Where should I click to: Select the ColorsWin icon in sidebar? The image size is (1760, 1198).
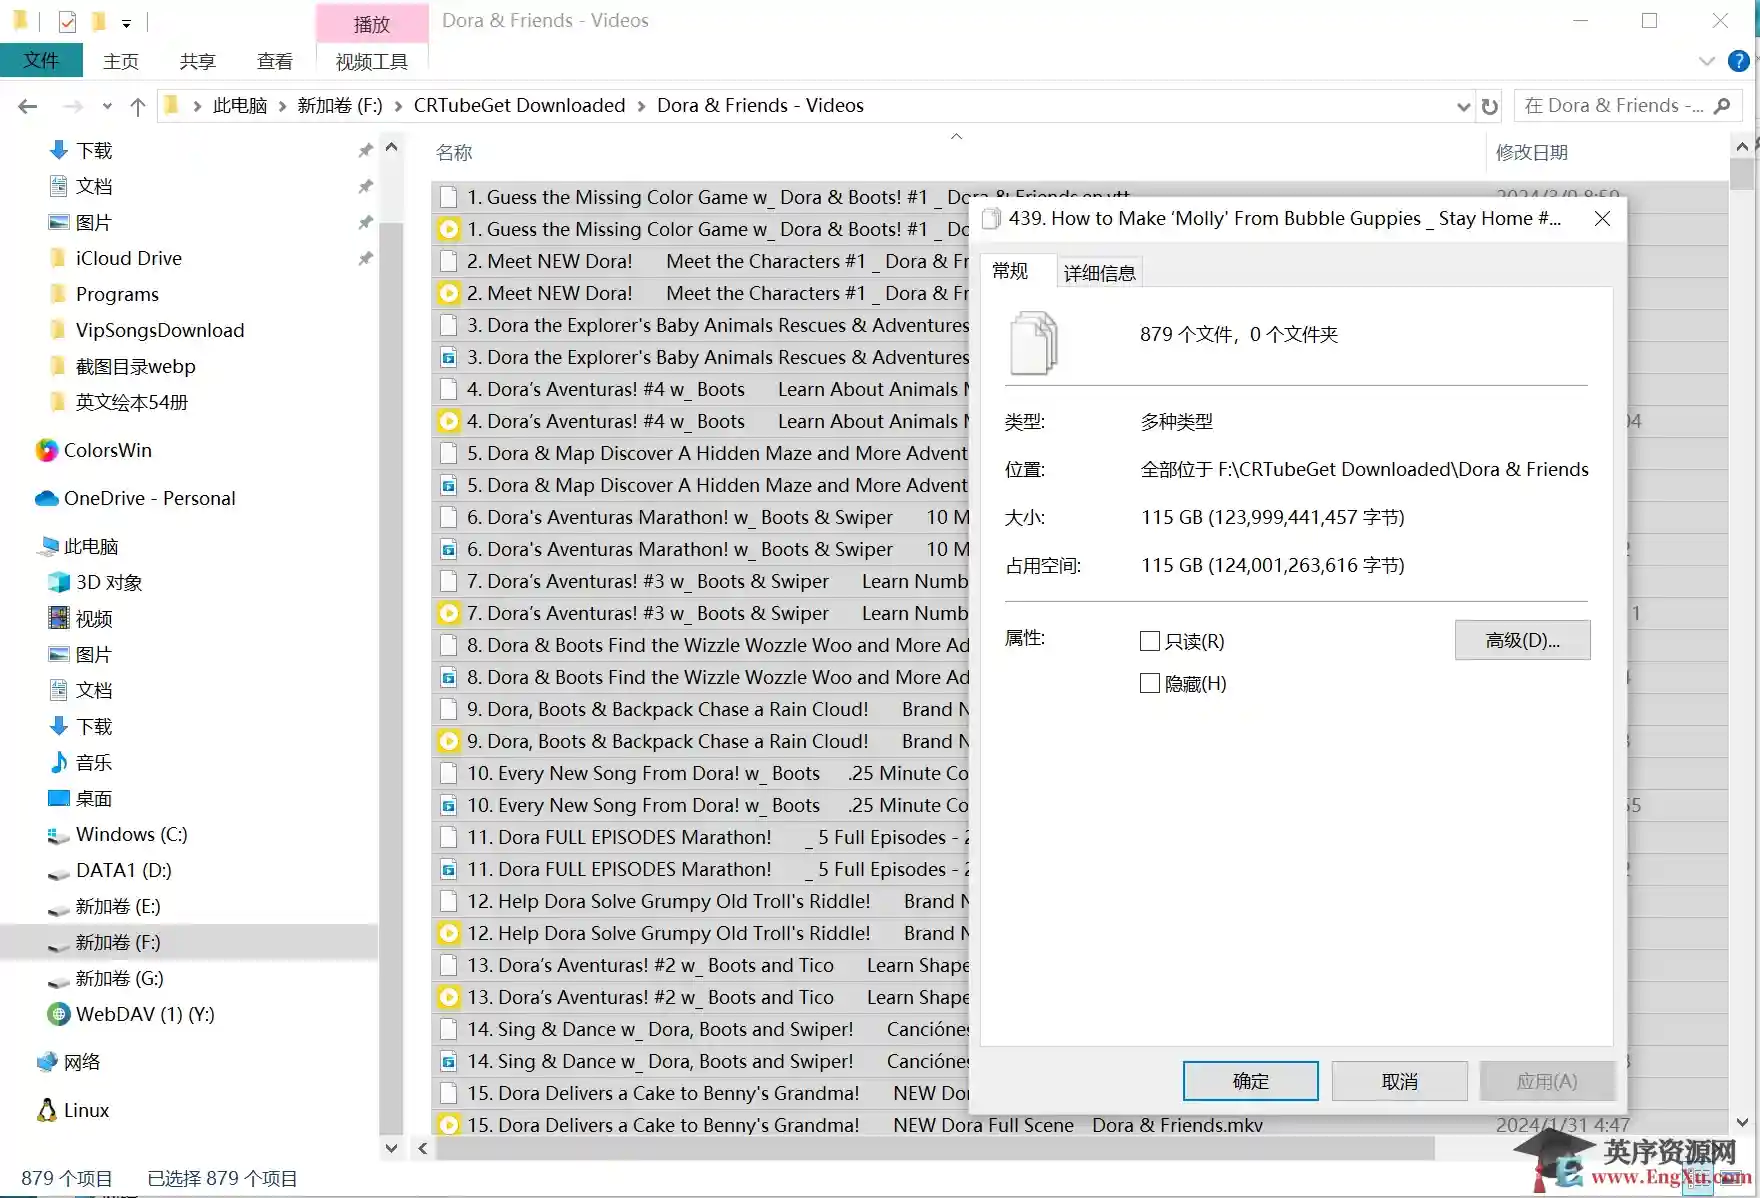pyautogui.click(x=47, y=450)
